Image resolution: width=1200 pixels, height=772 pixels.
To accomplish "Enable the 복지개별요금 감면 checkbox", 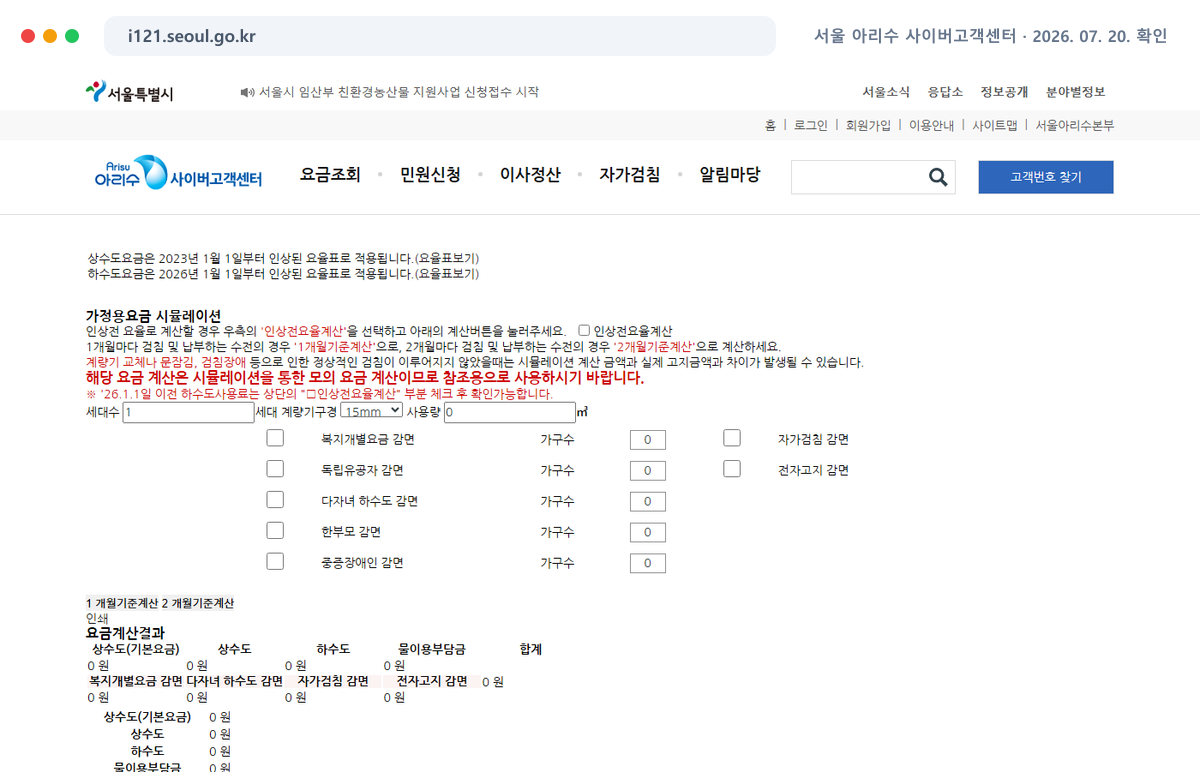I will coord(275,438).
